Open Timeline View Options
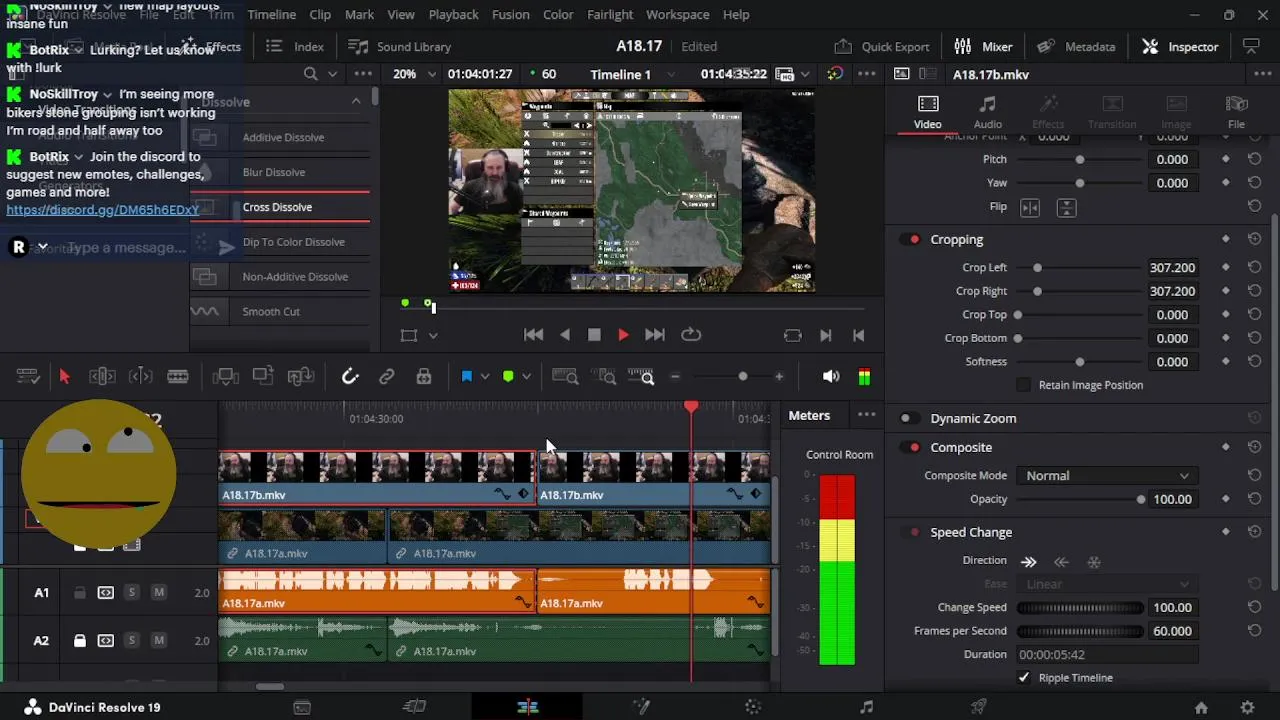 coord(28,376)
